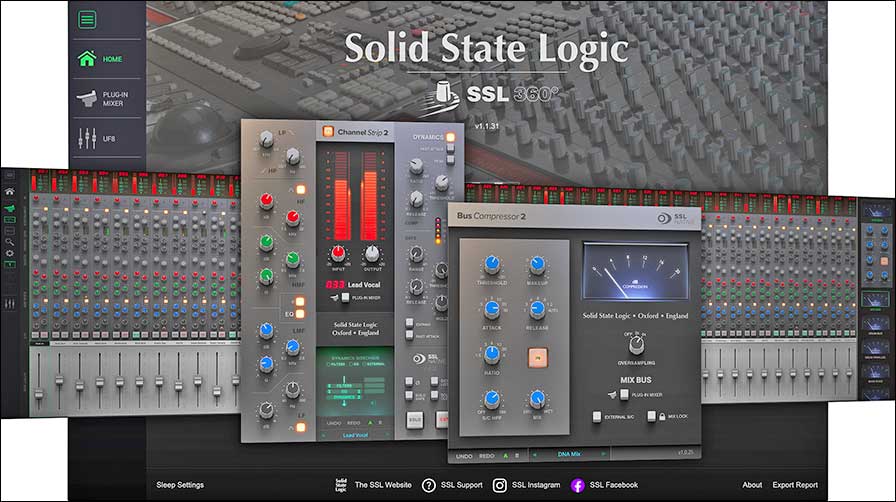Go to previous preset before DNA Mix

click(x=535, y=454)
